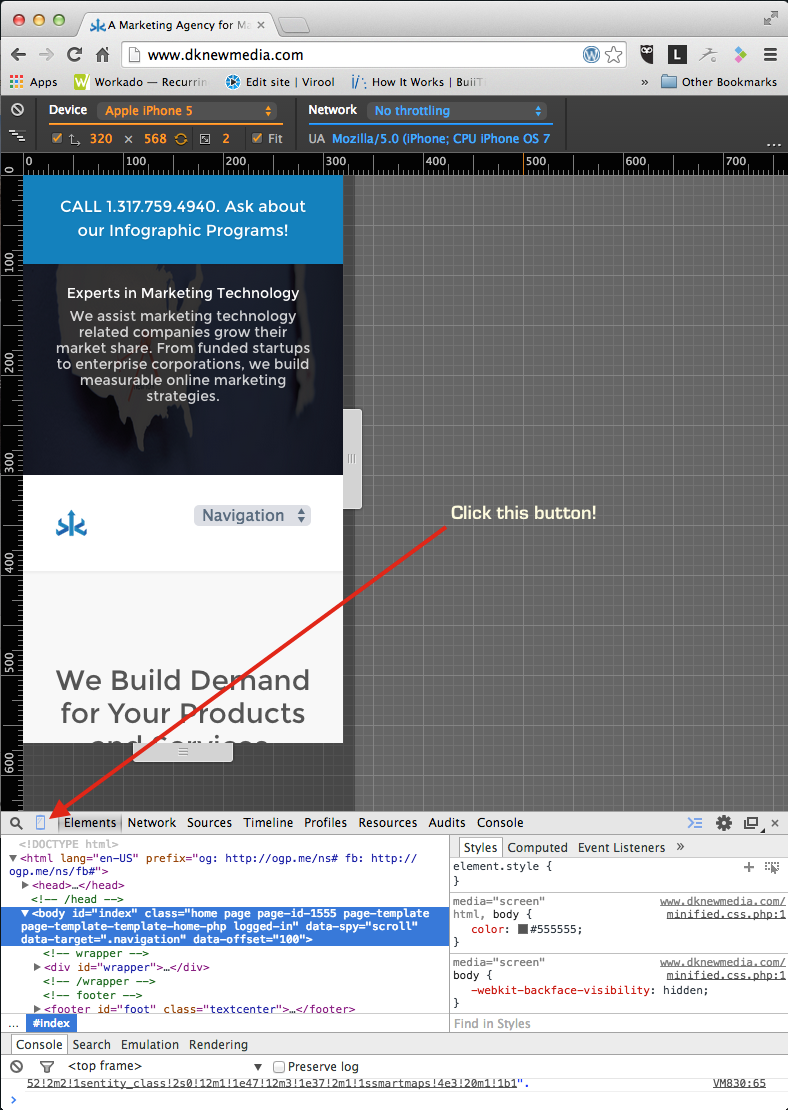This screenshot has height=1110, width=788.
Task: Open Workado bookmark
Action: tap(141, 82)
